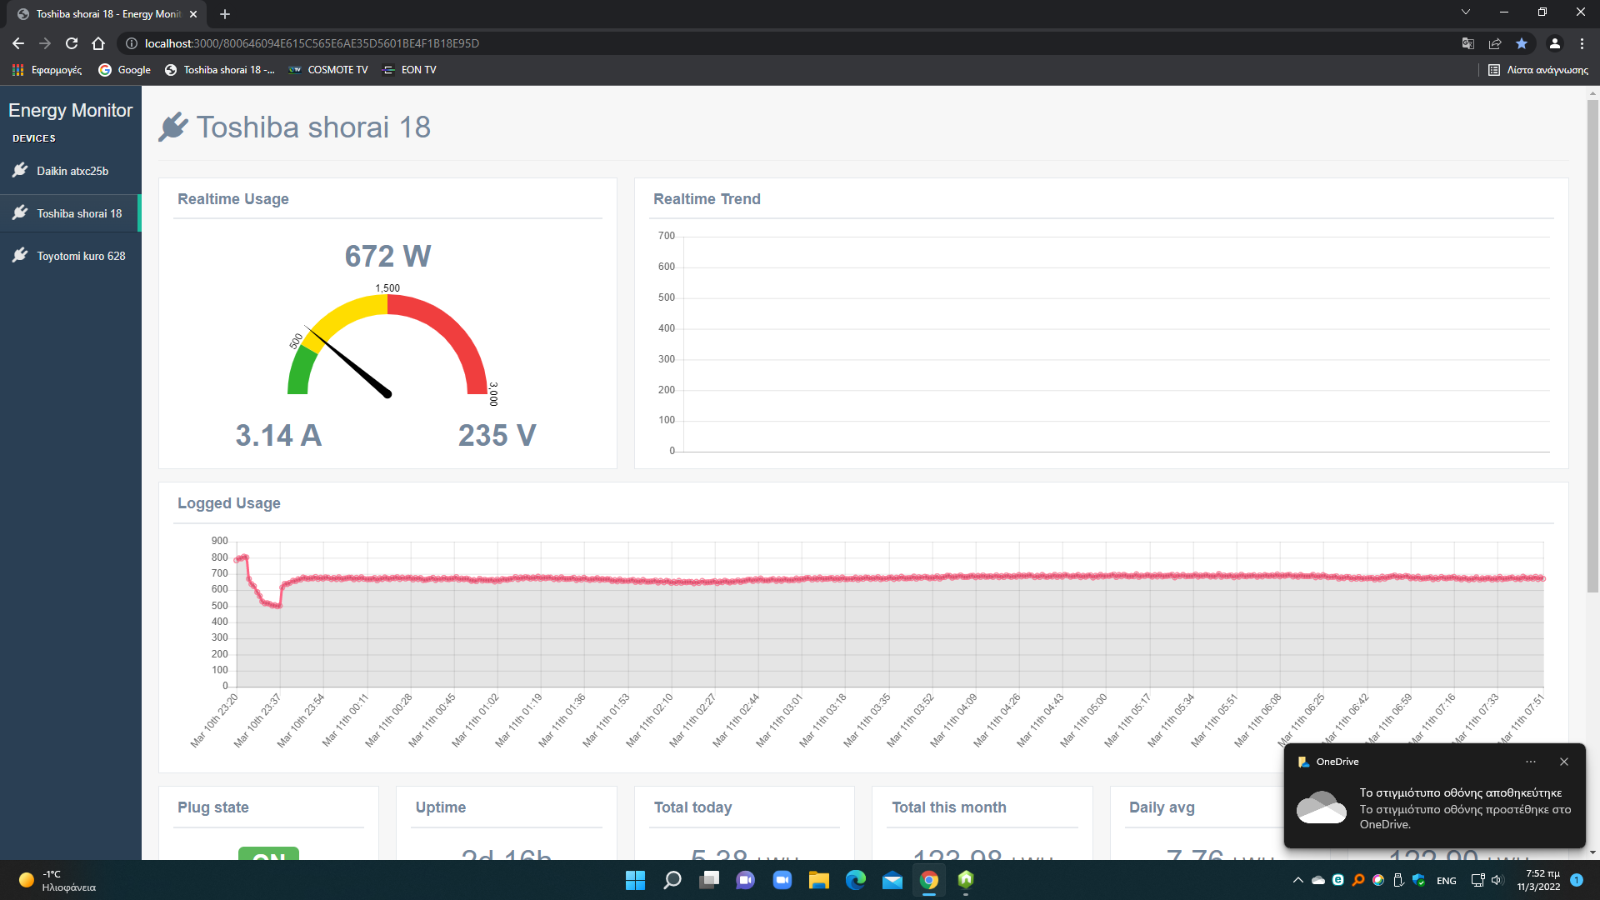Click the Realtime Trend heading

coord(707,199)
